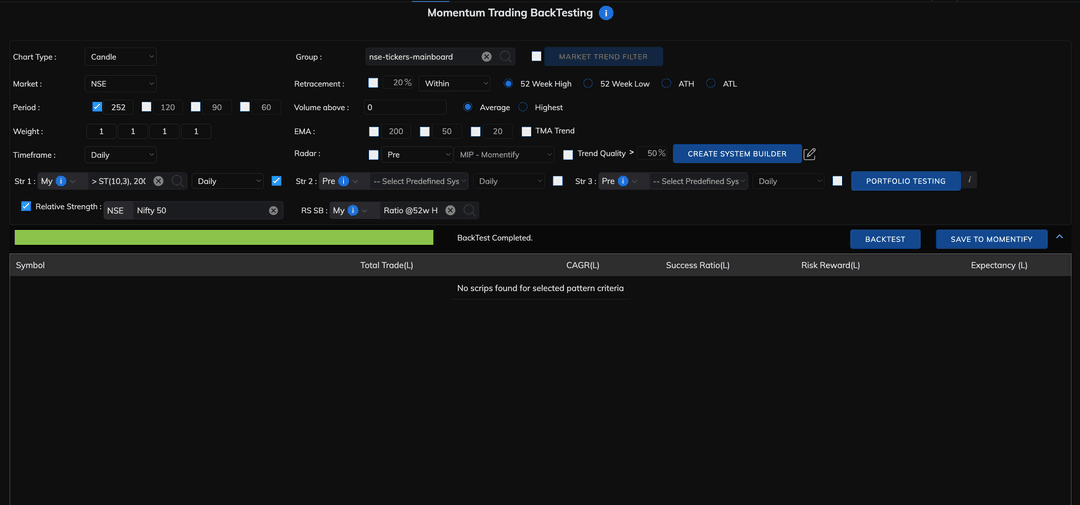
Task: Expand the Retracement Within dropdown
Action: (x=456, y=84)
